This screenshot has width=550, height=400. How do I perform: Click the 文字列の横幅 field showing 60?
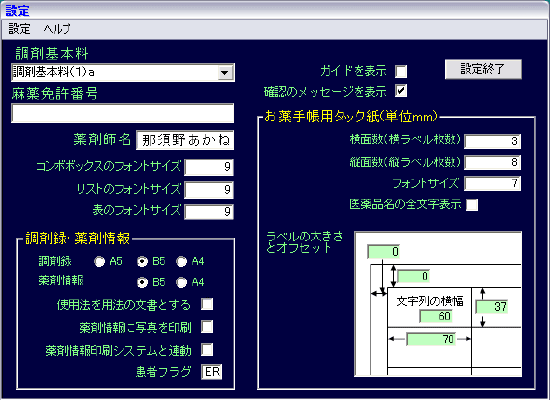tap(436, 316)
